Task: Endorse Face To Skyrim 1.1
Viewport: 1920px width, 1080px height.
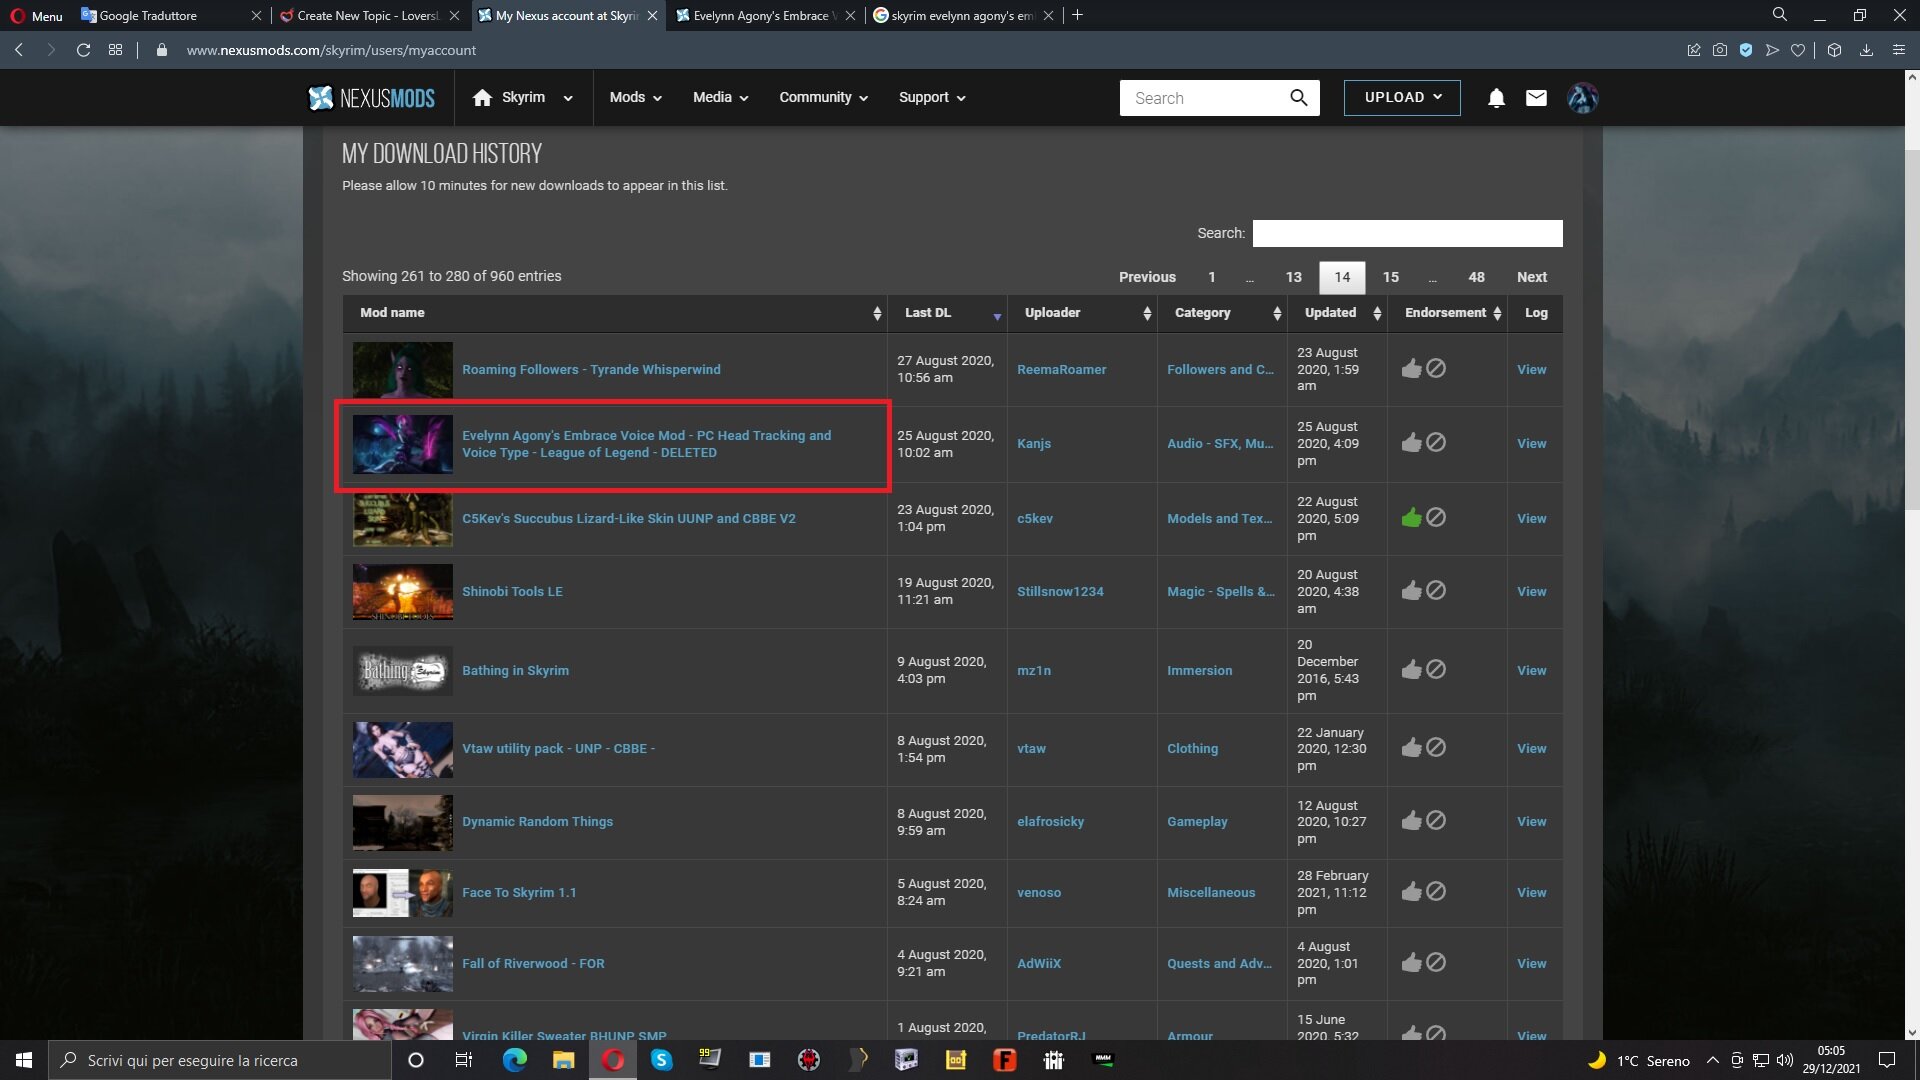Action: (x=1411, y=892)
